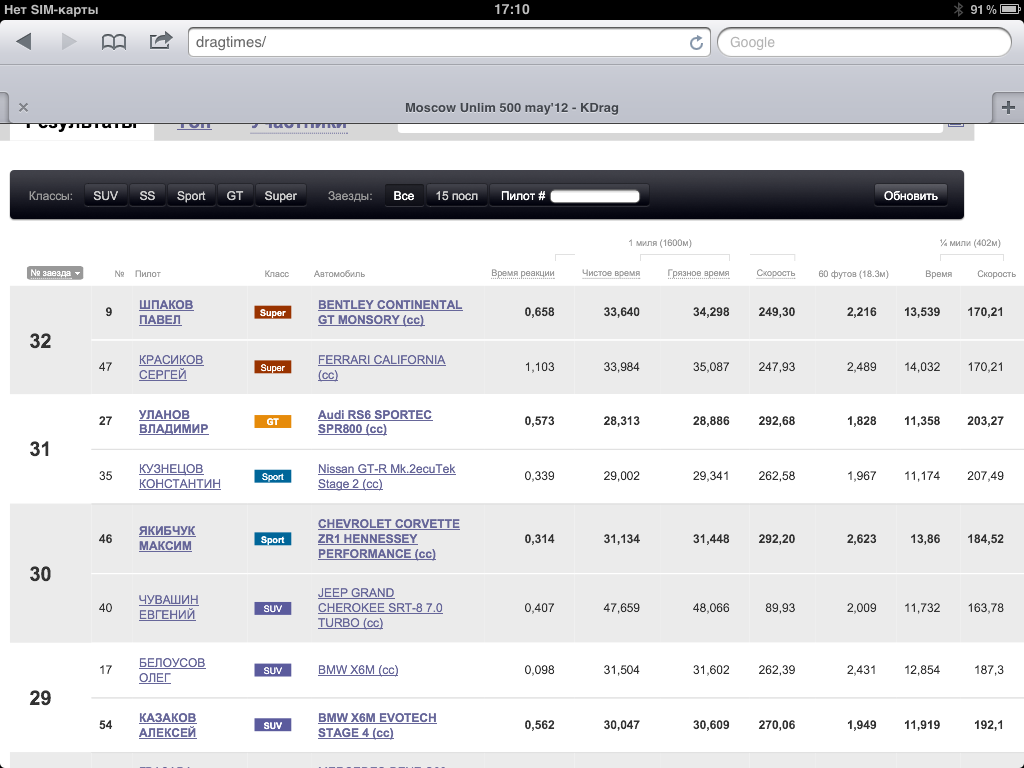Image resolution: width=1024 pixels, height=768 pixels.
Task: Filter by SS class
Action: tap(147, 196)
